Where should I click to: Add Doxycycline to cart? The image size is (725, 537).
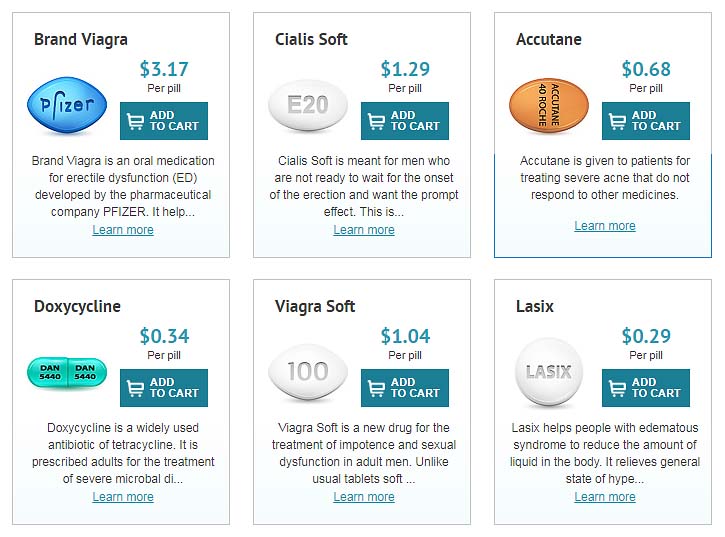click(164, 388)
